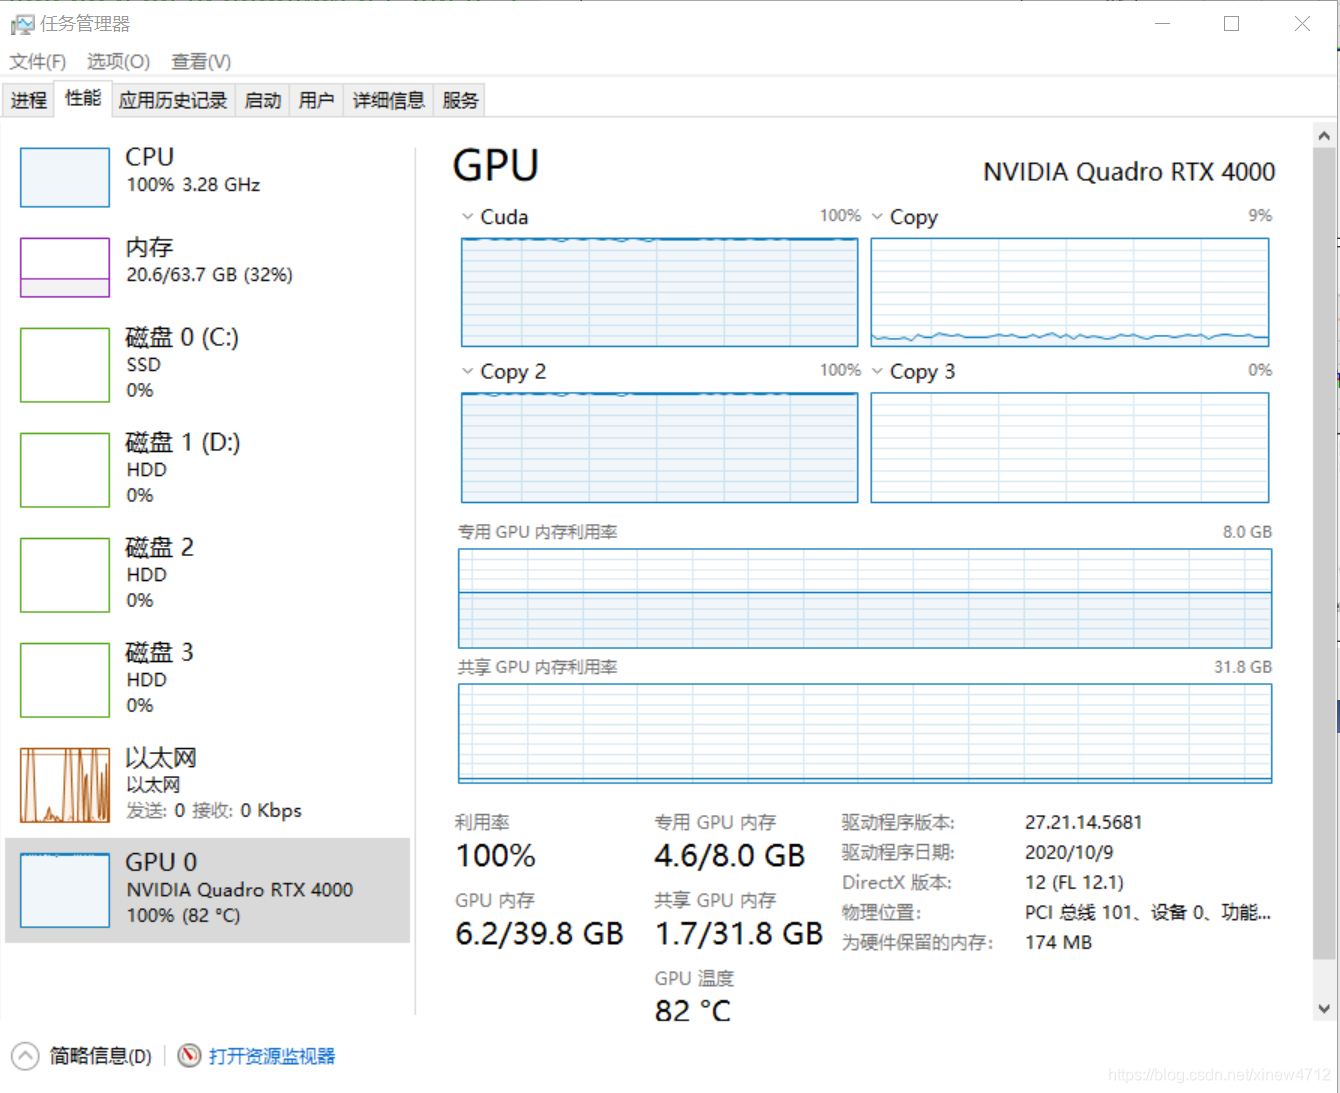Click the Task Manager app icon in title bar
This screenshot has height=1093, width=1340.
(x=22, y=24)
